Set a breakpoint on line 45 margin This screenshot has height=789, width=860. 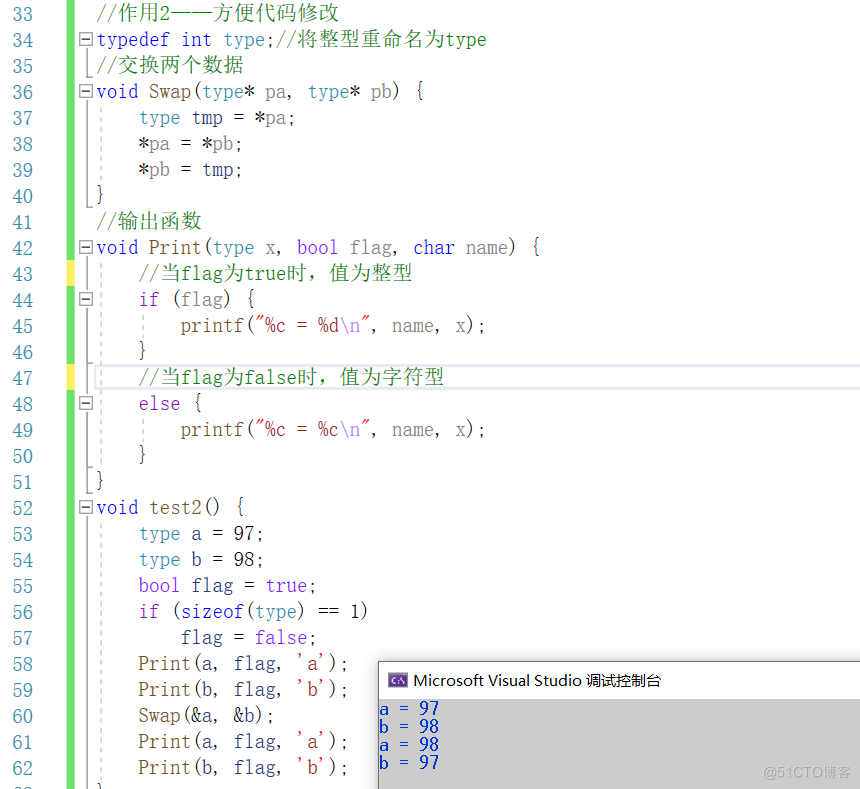point(10,325)
